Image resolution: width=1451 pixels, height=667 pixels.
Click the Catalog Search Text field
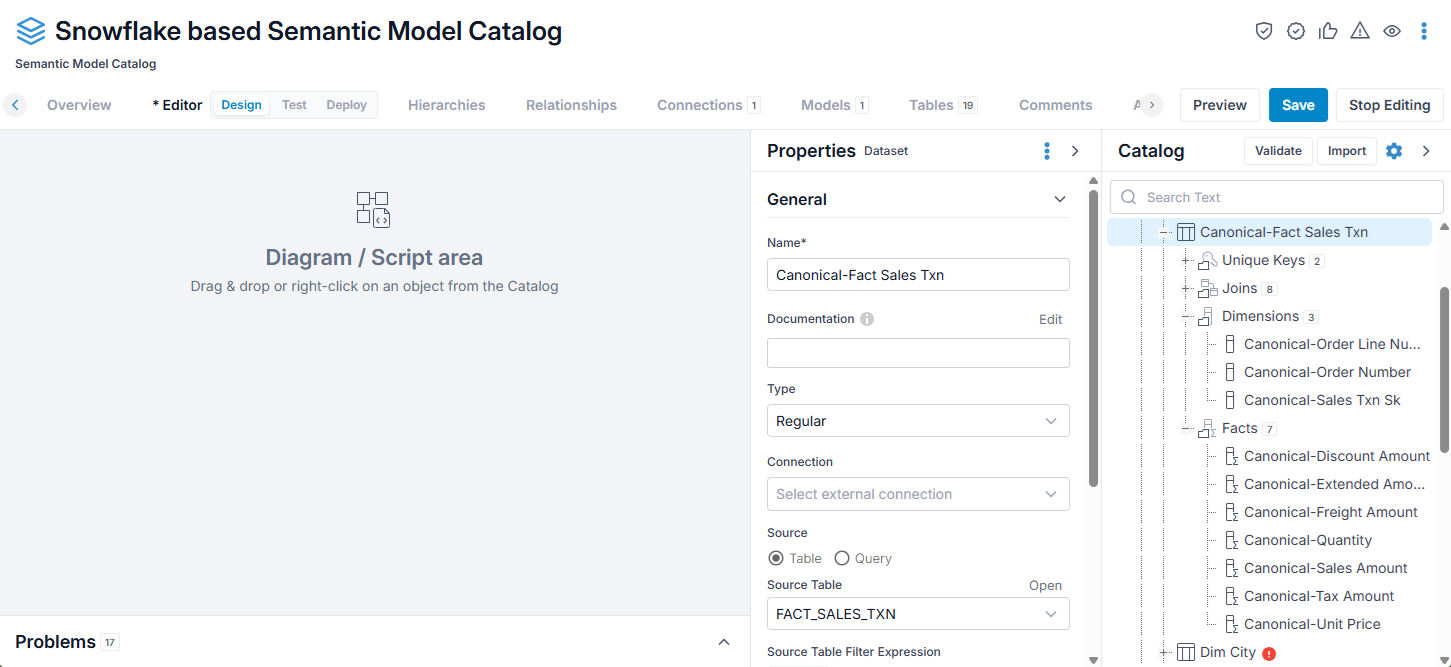click(1277, 197)
